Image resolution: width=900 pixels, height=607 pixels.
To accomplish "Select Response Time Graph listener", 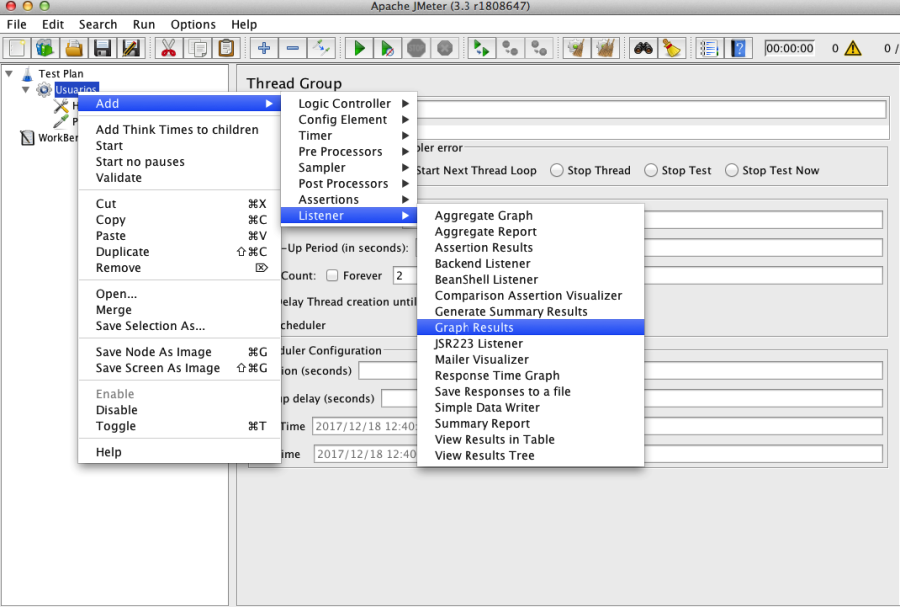I will [x=530, y=376].
